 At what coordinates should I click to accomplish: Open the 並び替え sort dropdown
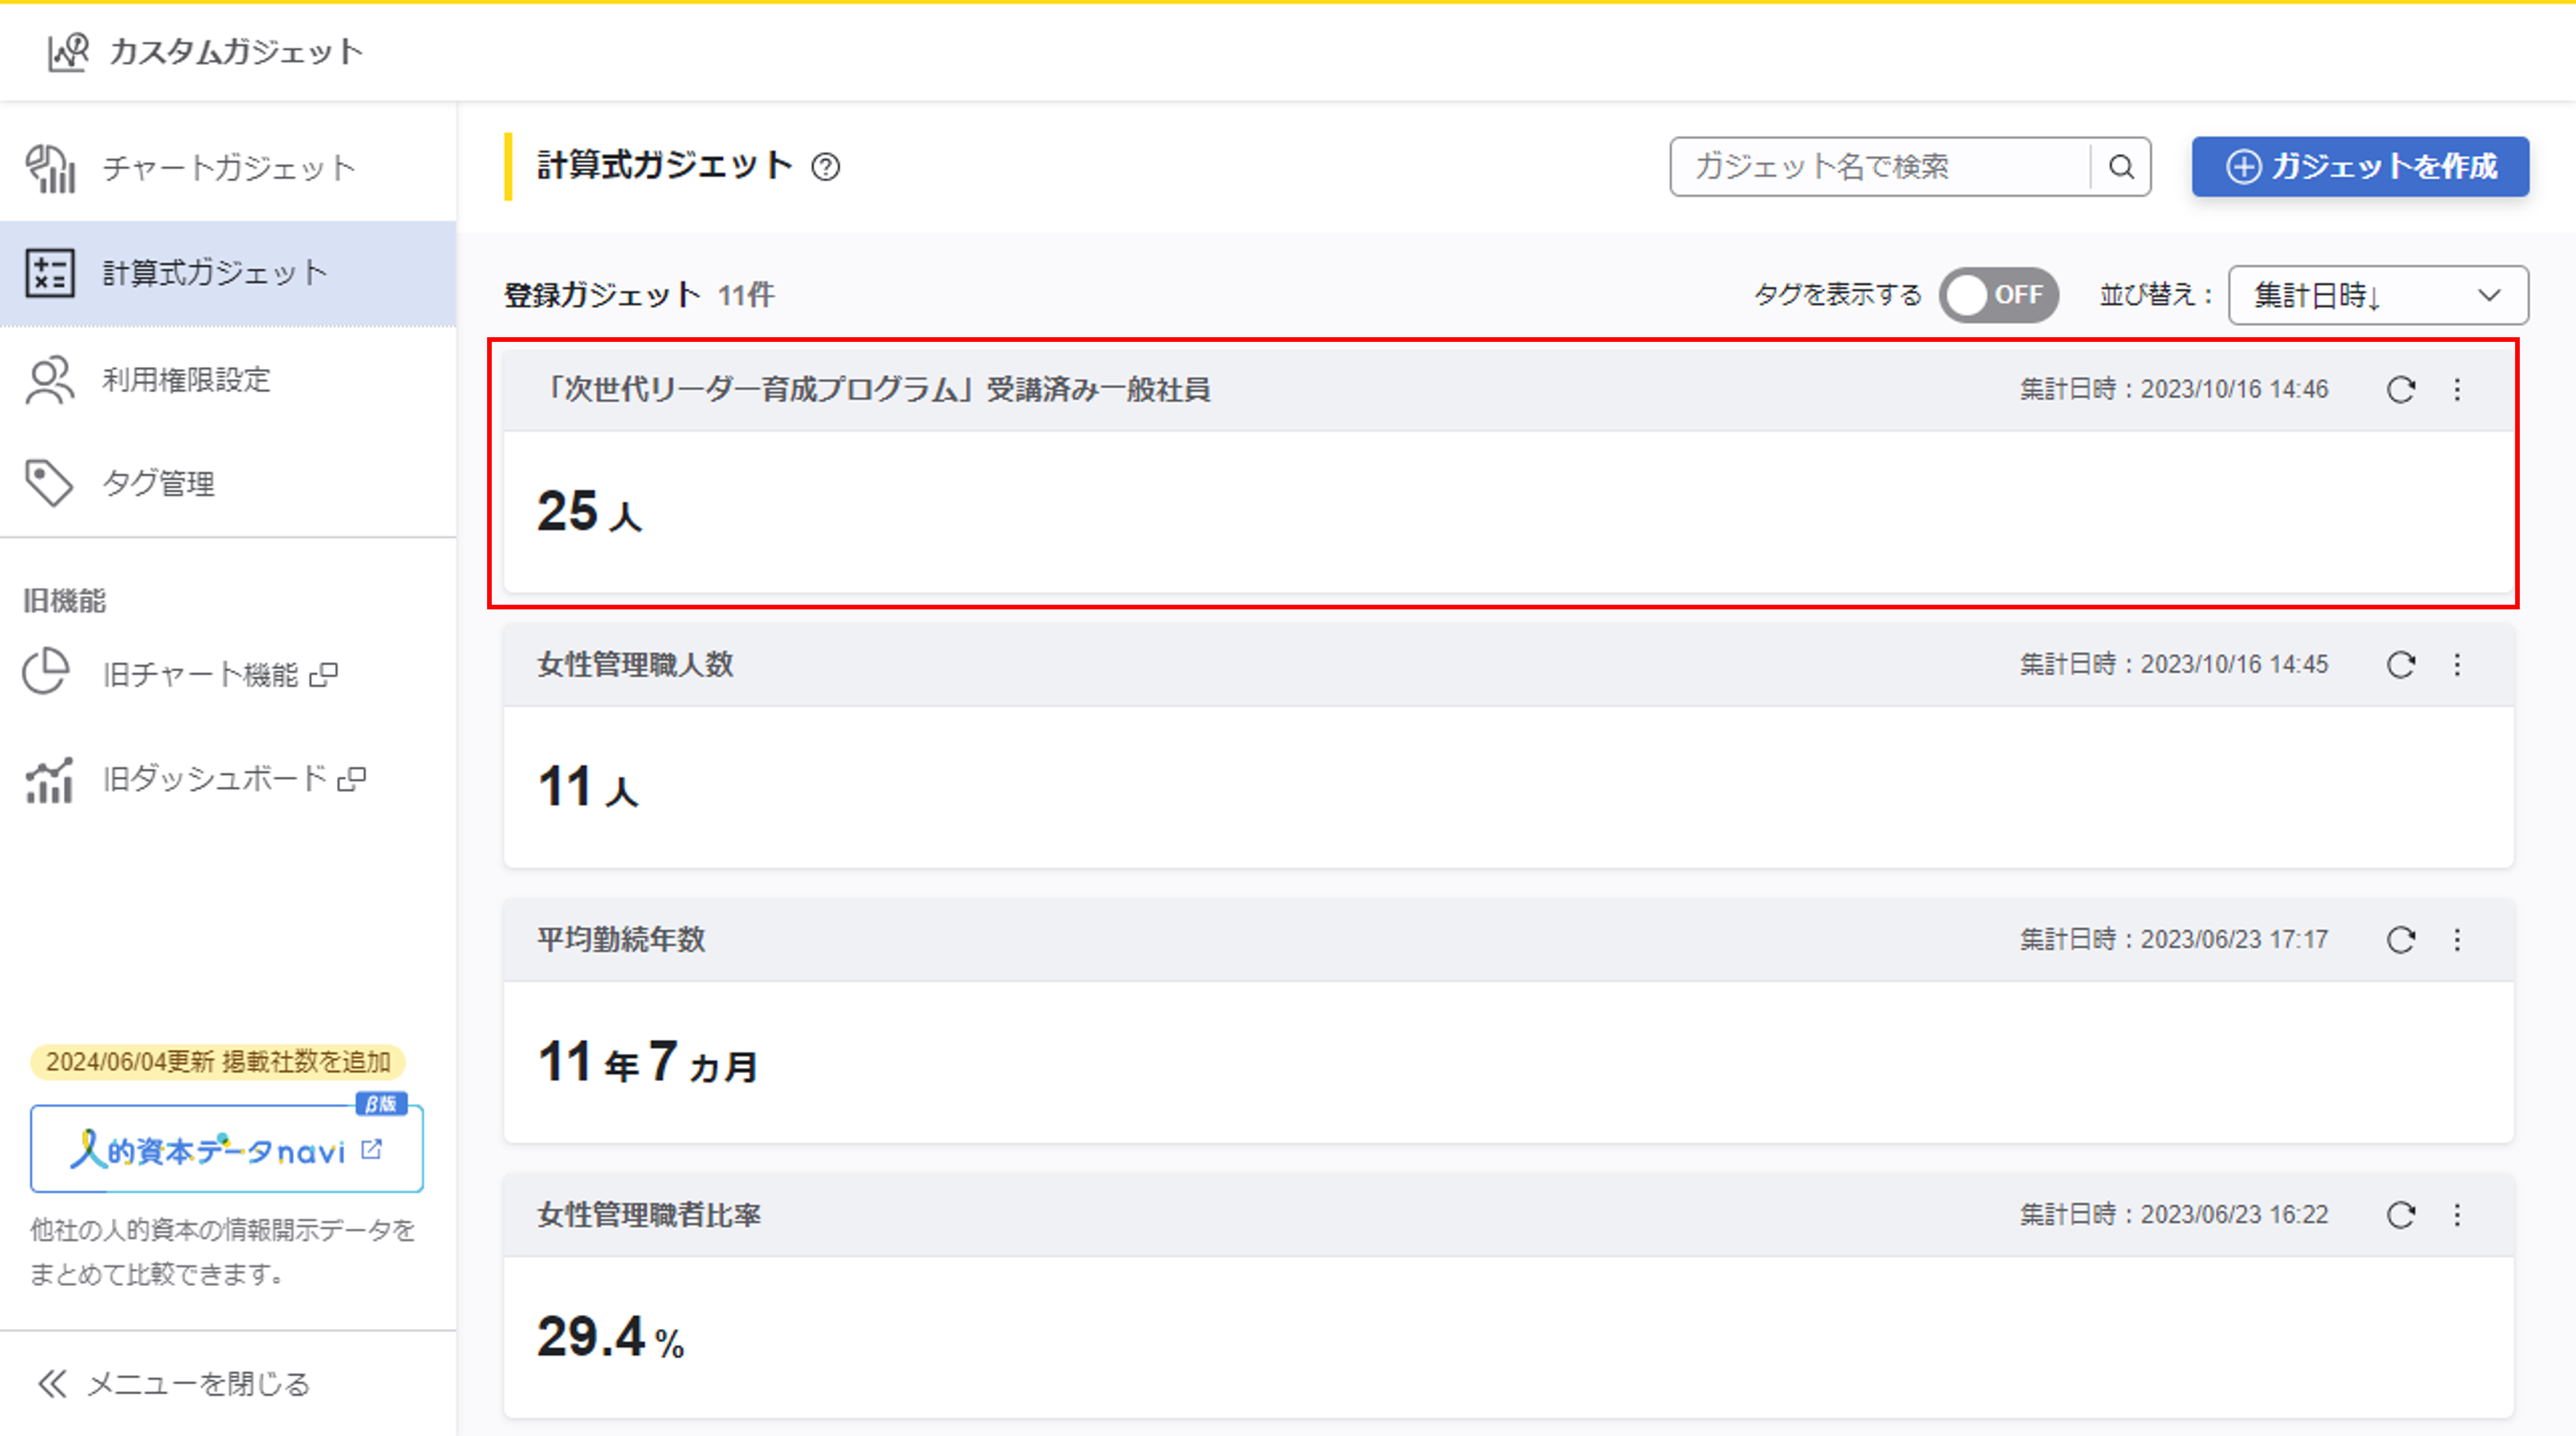point(2377,295)
